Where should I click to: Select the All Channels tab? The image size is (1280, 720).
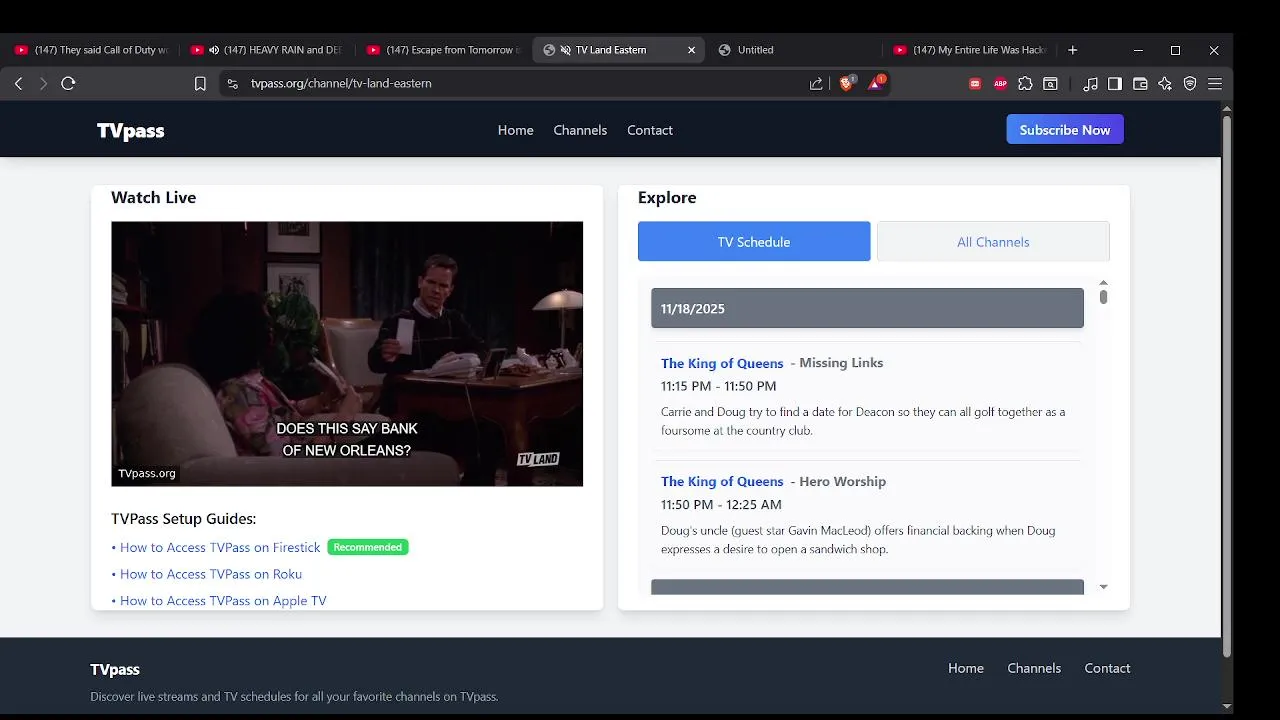pyautogui.click(x=993, y=242)
